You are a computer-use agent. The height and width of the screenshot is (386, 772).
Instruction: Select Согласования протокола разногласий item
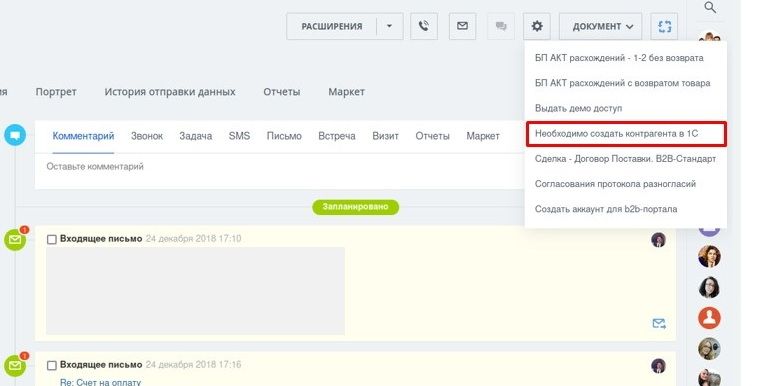click(x=615, y=184)
